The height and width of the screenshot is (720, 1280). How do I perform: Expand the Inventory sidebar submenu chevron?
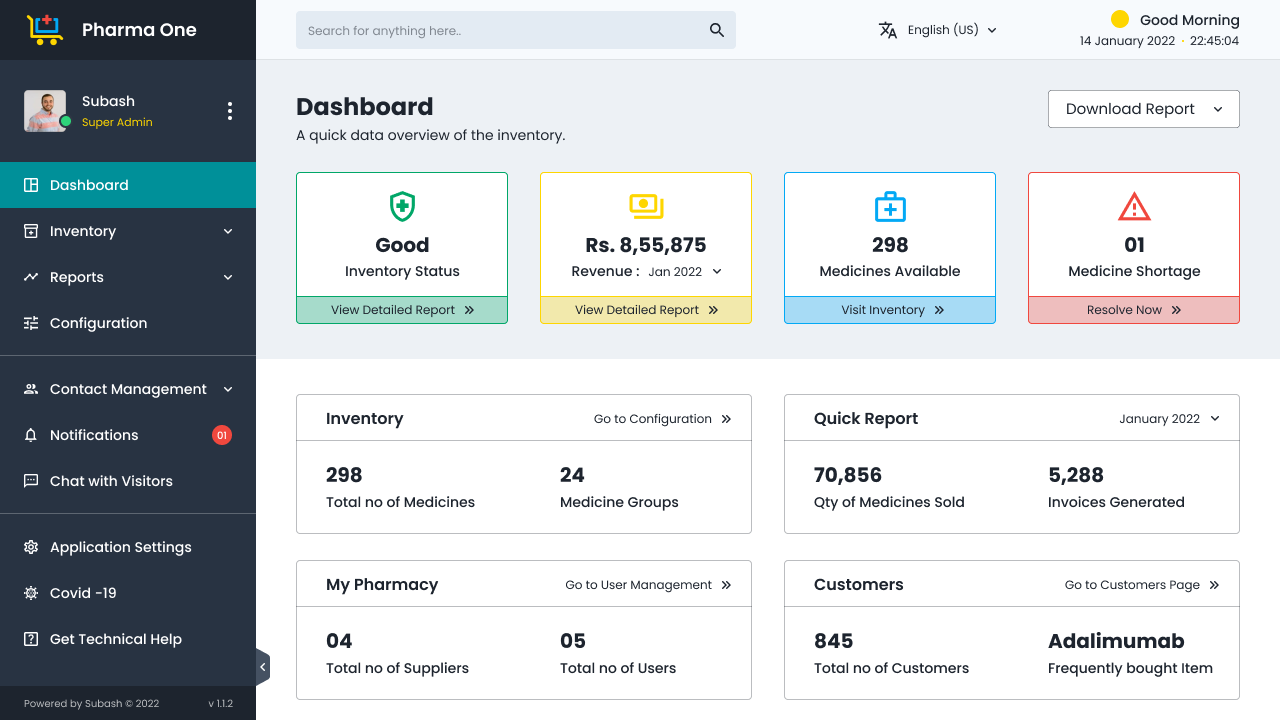coord(228,231)
